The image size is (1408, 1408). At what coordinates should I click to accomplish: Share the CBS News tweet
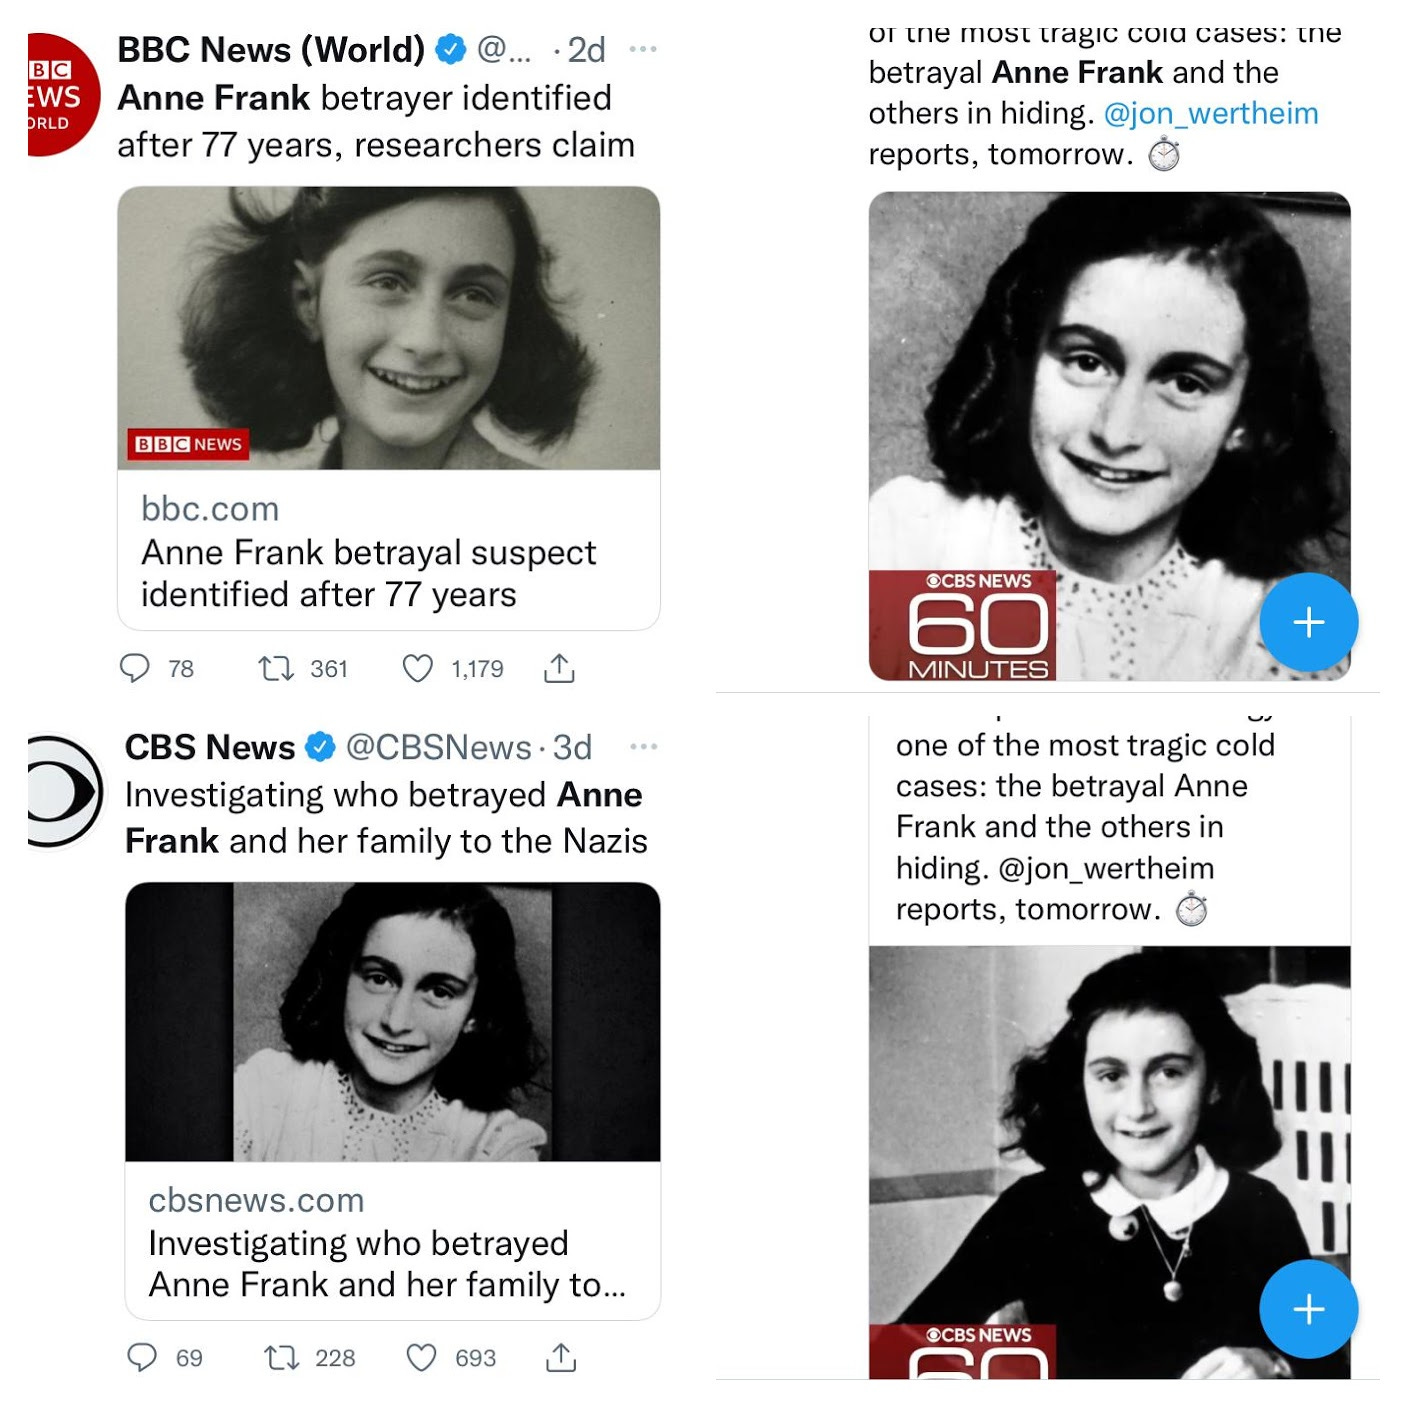[x=561, y=1357]
